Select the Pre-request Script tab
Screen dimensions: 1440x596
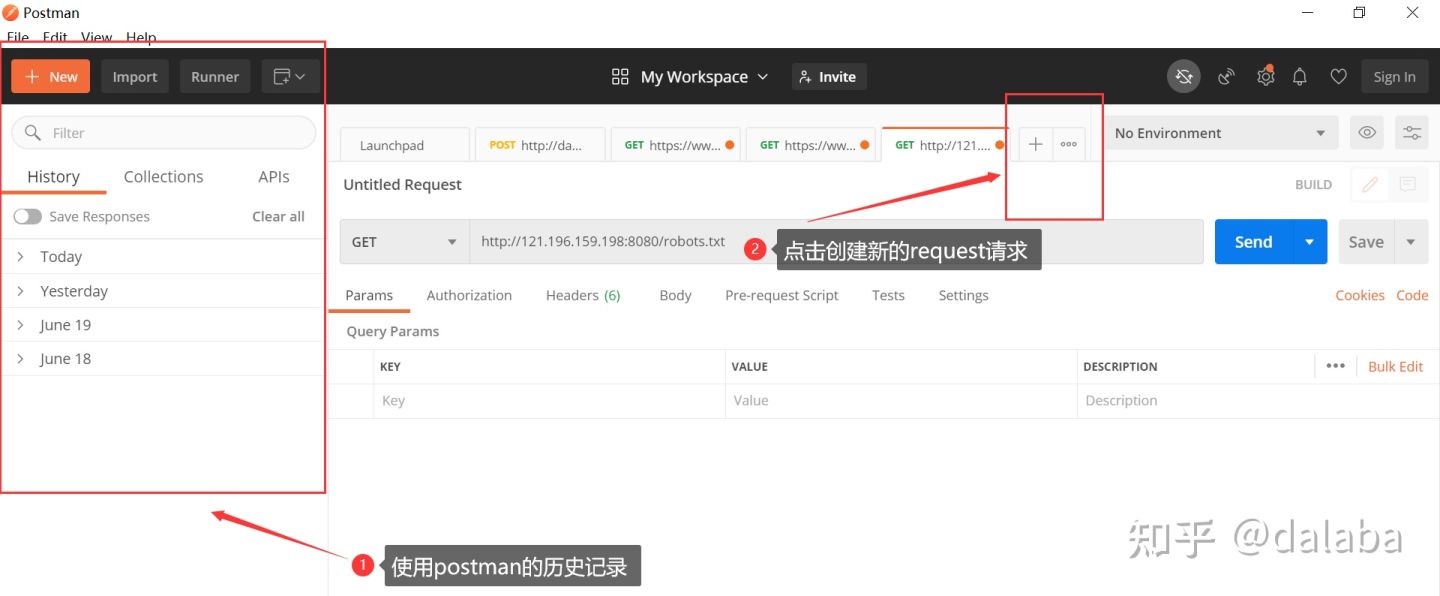point(782,296)
